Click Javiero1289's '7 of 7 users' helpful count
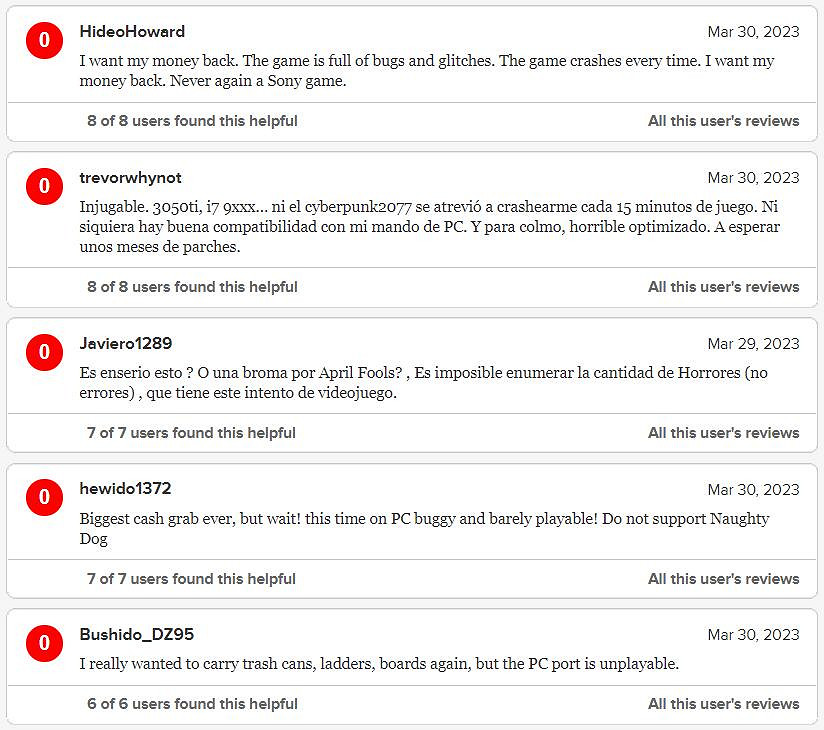Viewport: 824px width, 730px height. [192, 433]
